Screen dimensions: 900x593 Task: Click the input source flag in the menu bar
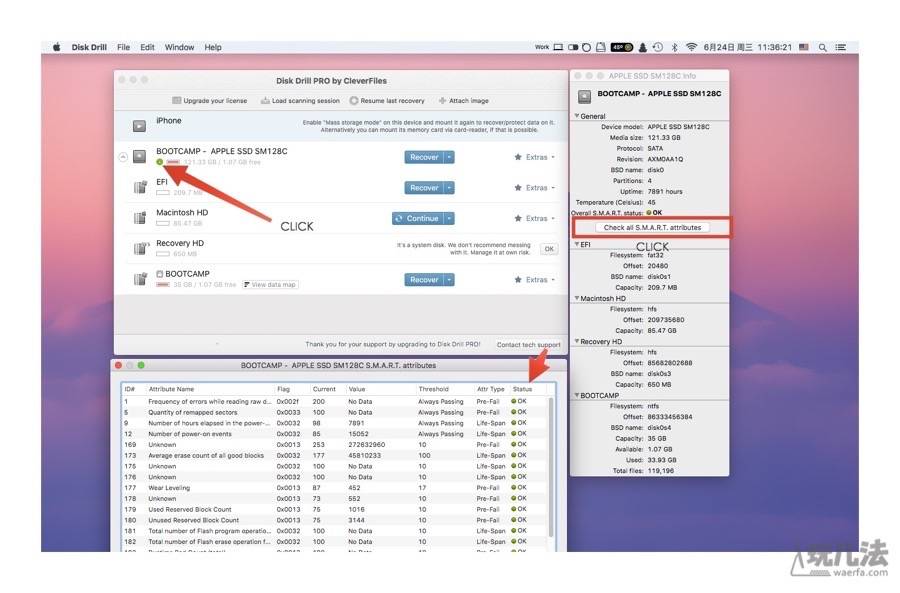(804, 47)
